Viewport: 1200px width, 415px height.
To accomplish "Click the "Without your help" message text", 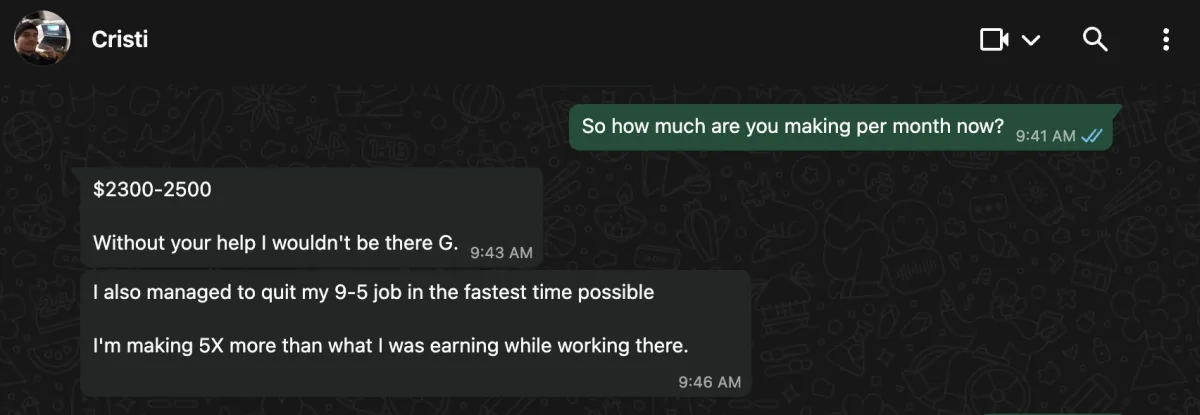I will point(275,242).
